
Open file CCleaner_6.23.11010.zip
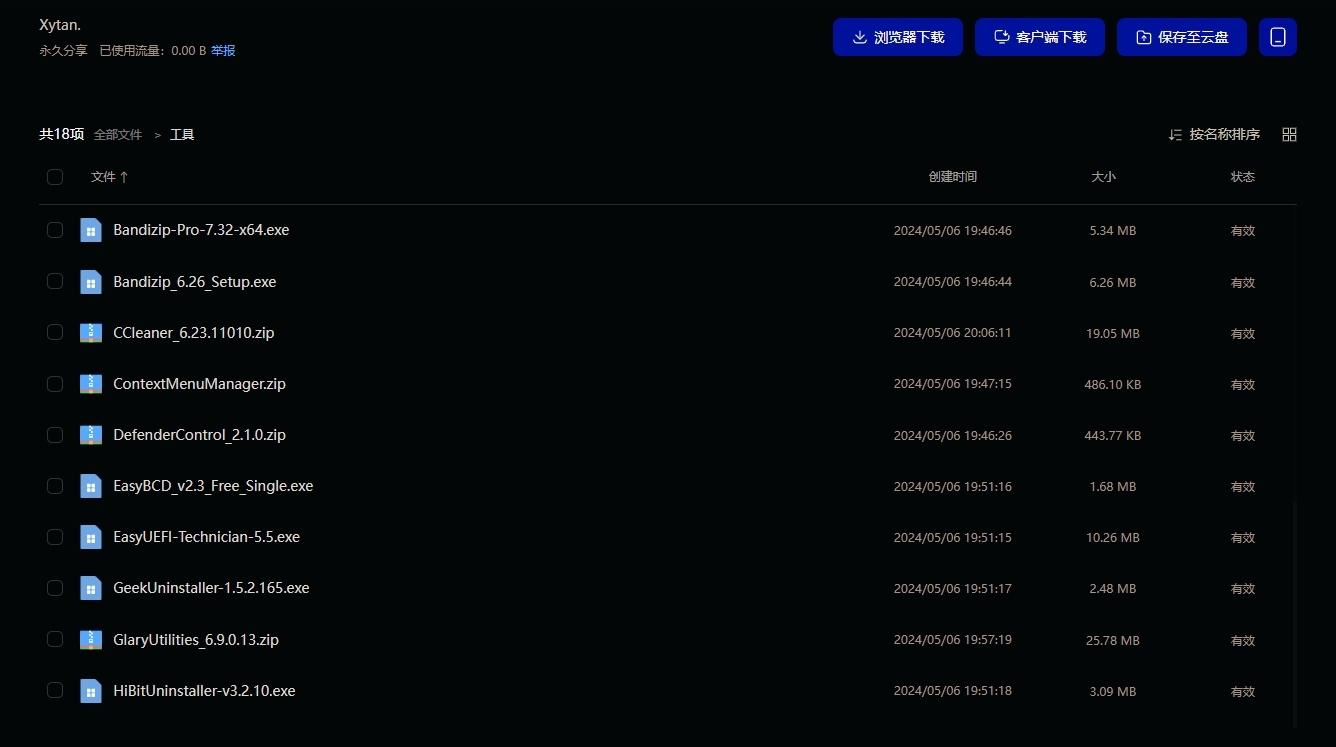tap(194, 333)
